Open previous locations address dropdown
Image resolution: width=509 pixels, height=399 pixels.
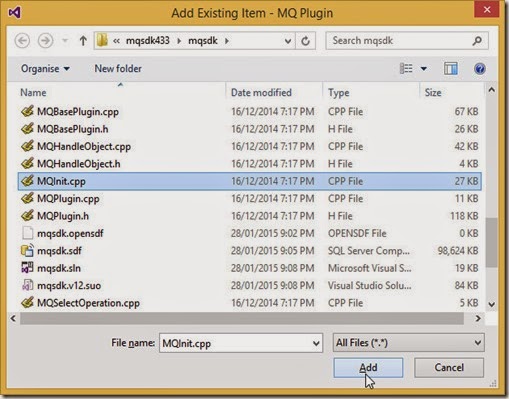(x=288, y=41)
